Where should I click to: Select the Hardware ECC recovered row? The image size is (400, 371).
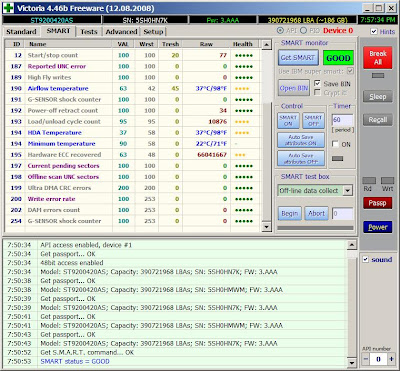(133, 155)
